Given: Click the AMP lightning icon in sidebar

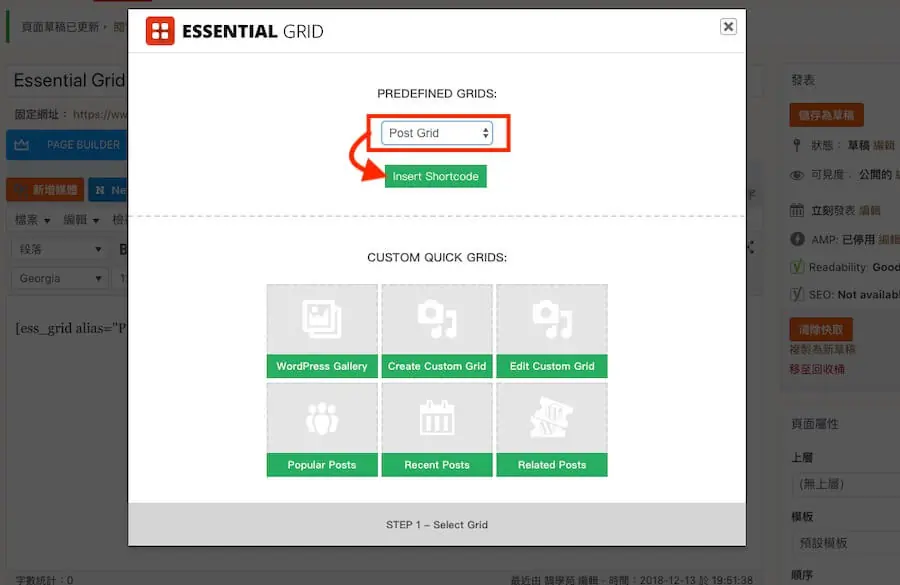Looking at the screenshot, I should tap(797, 239).
